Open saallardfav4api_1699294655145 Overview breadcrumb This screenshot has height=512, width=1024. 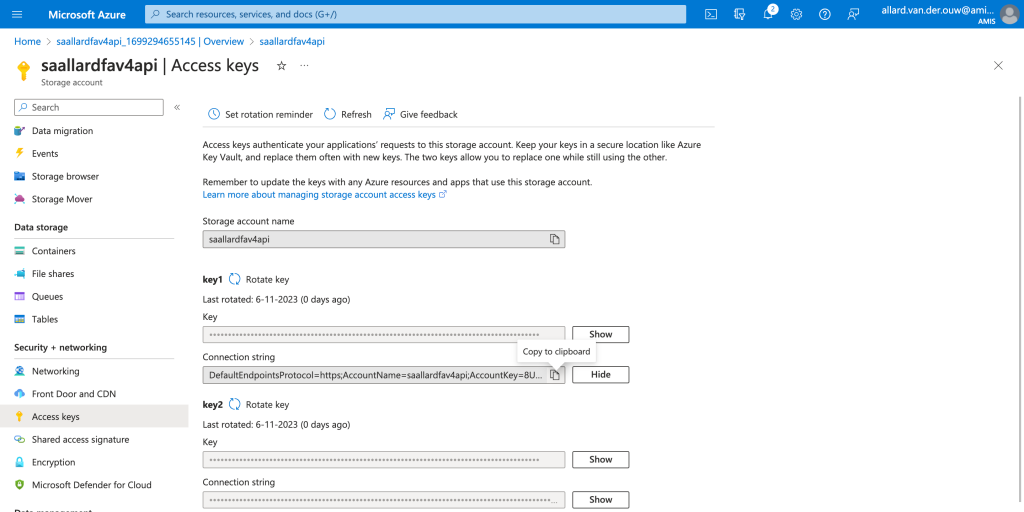pyautogui.click(x=150, y=41)
